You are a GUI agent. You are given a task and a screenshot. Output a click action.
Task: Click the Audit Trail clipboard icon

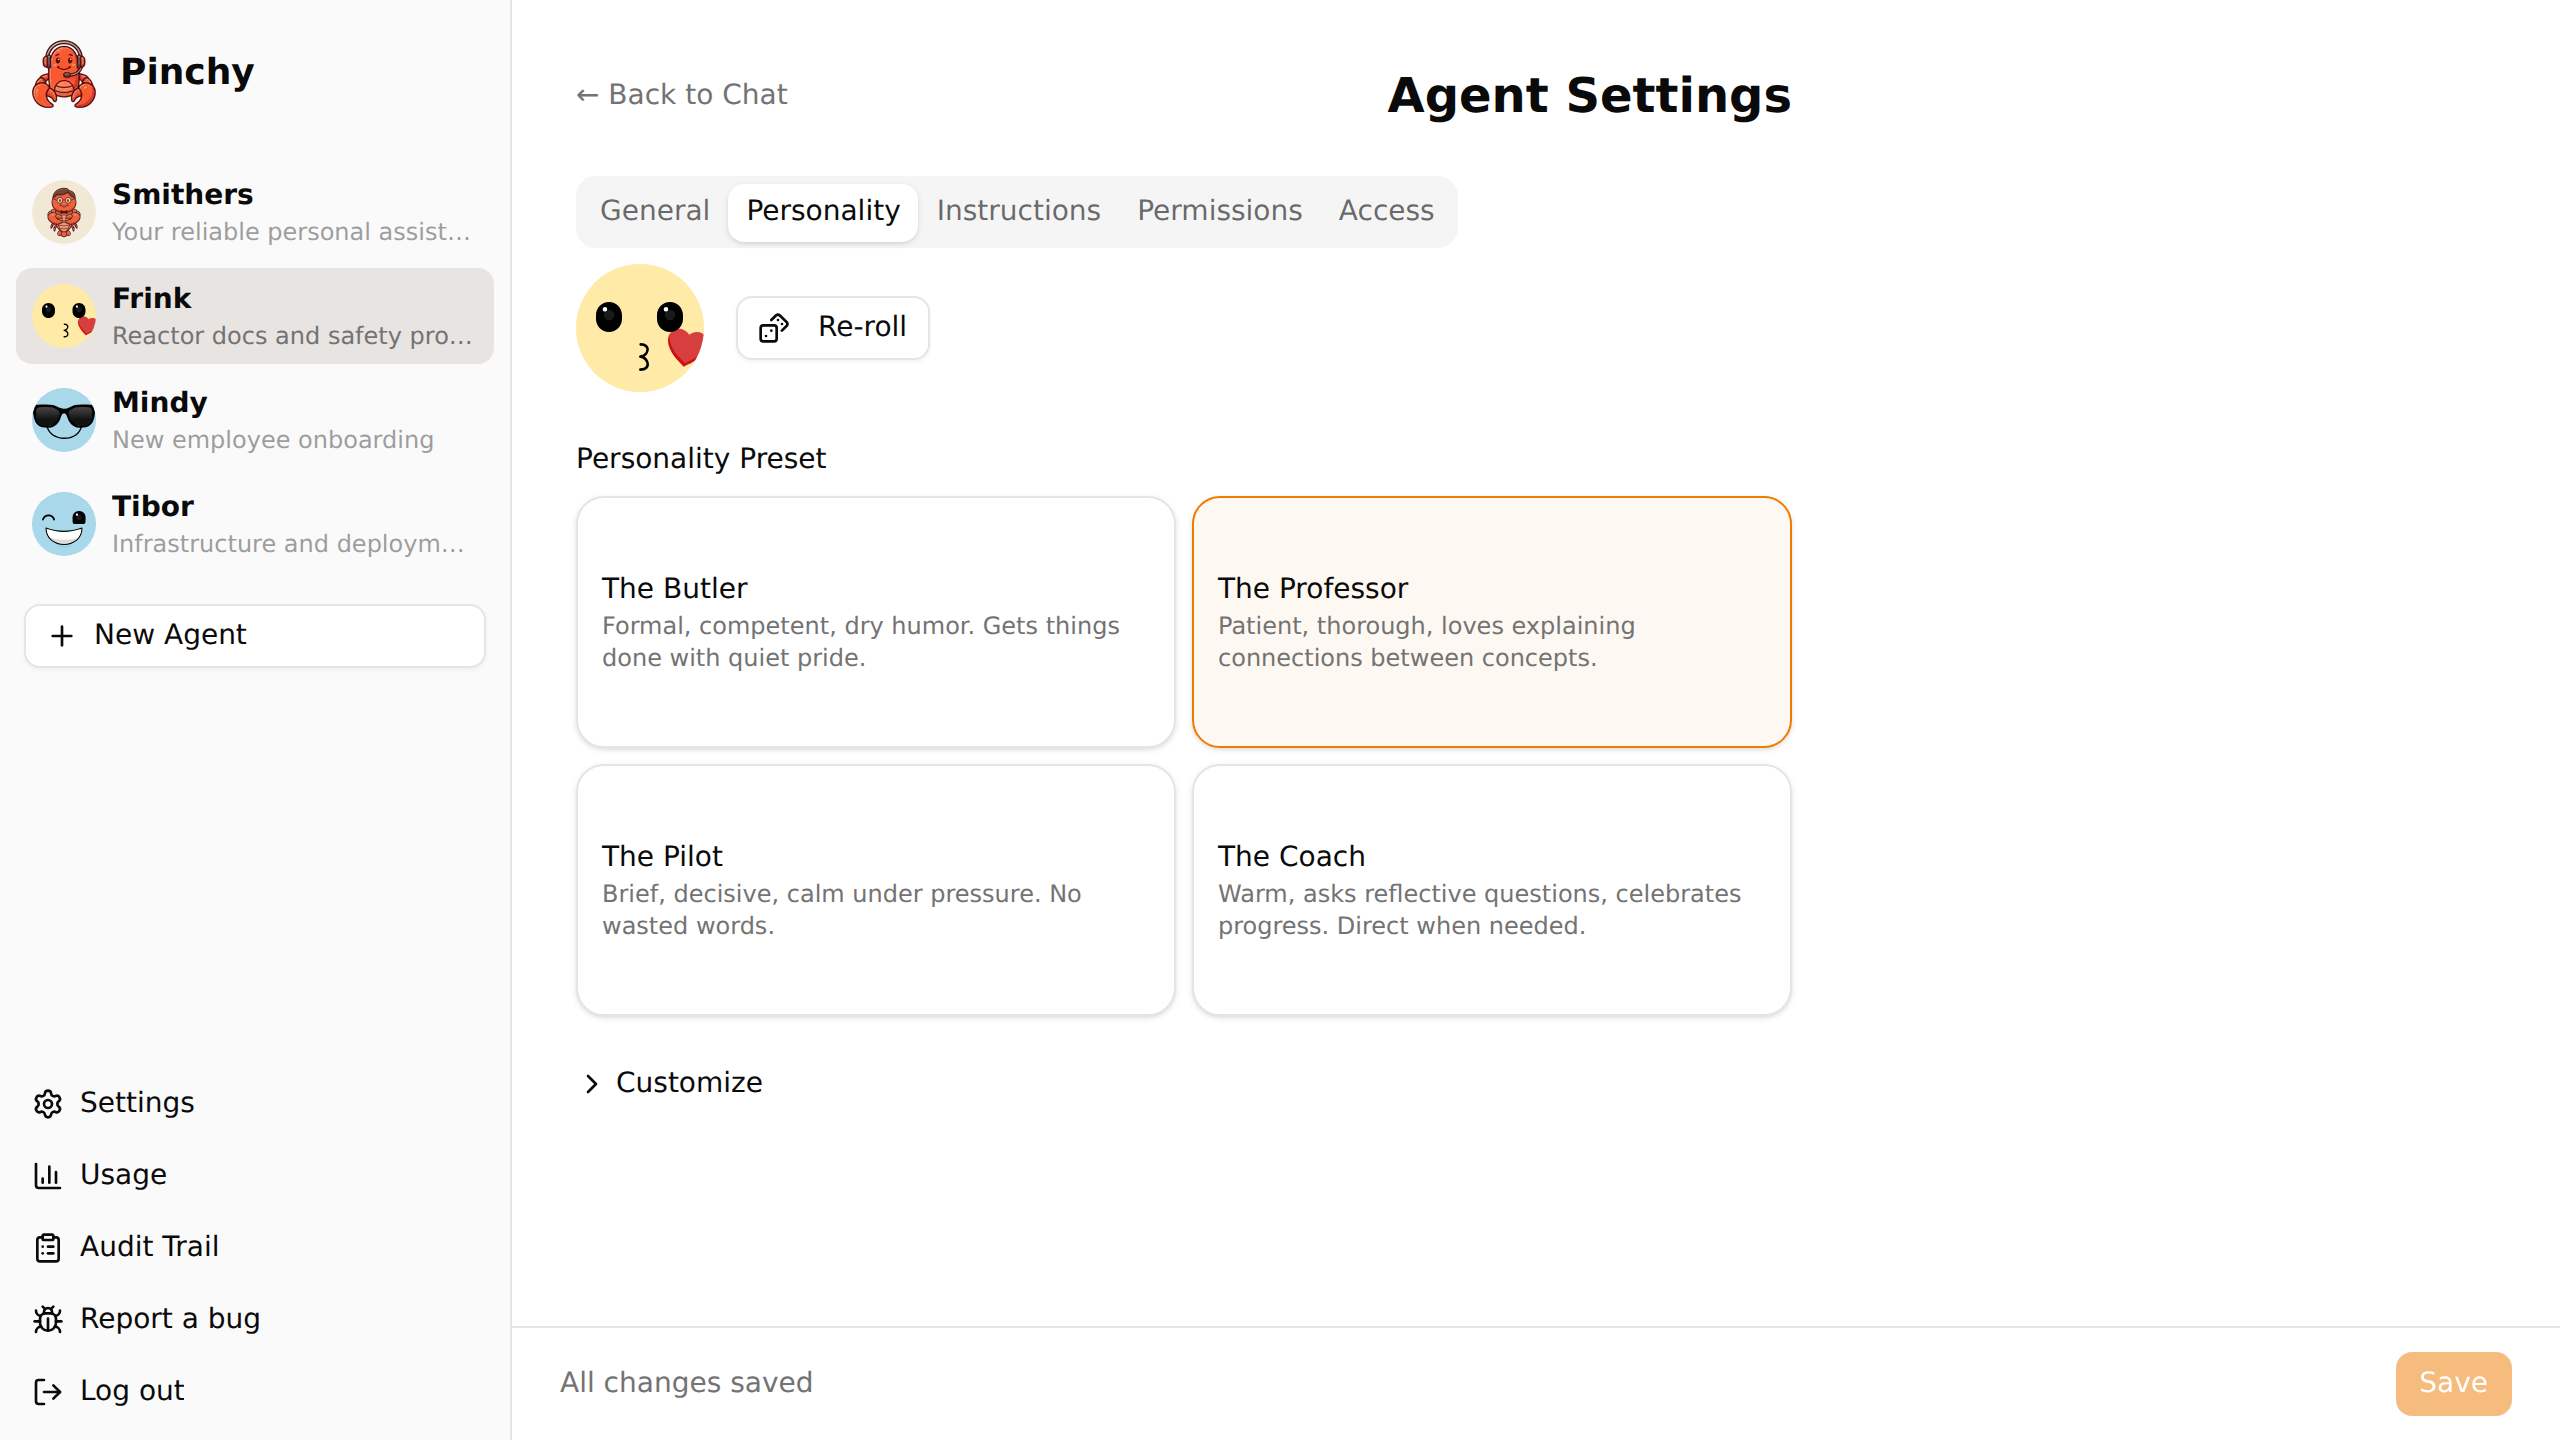[49, 1247]
